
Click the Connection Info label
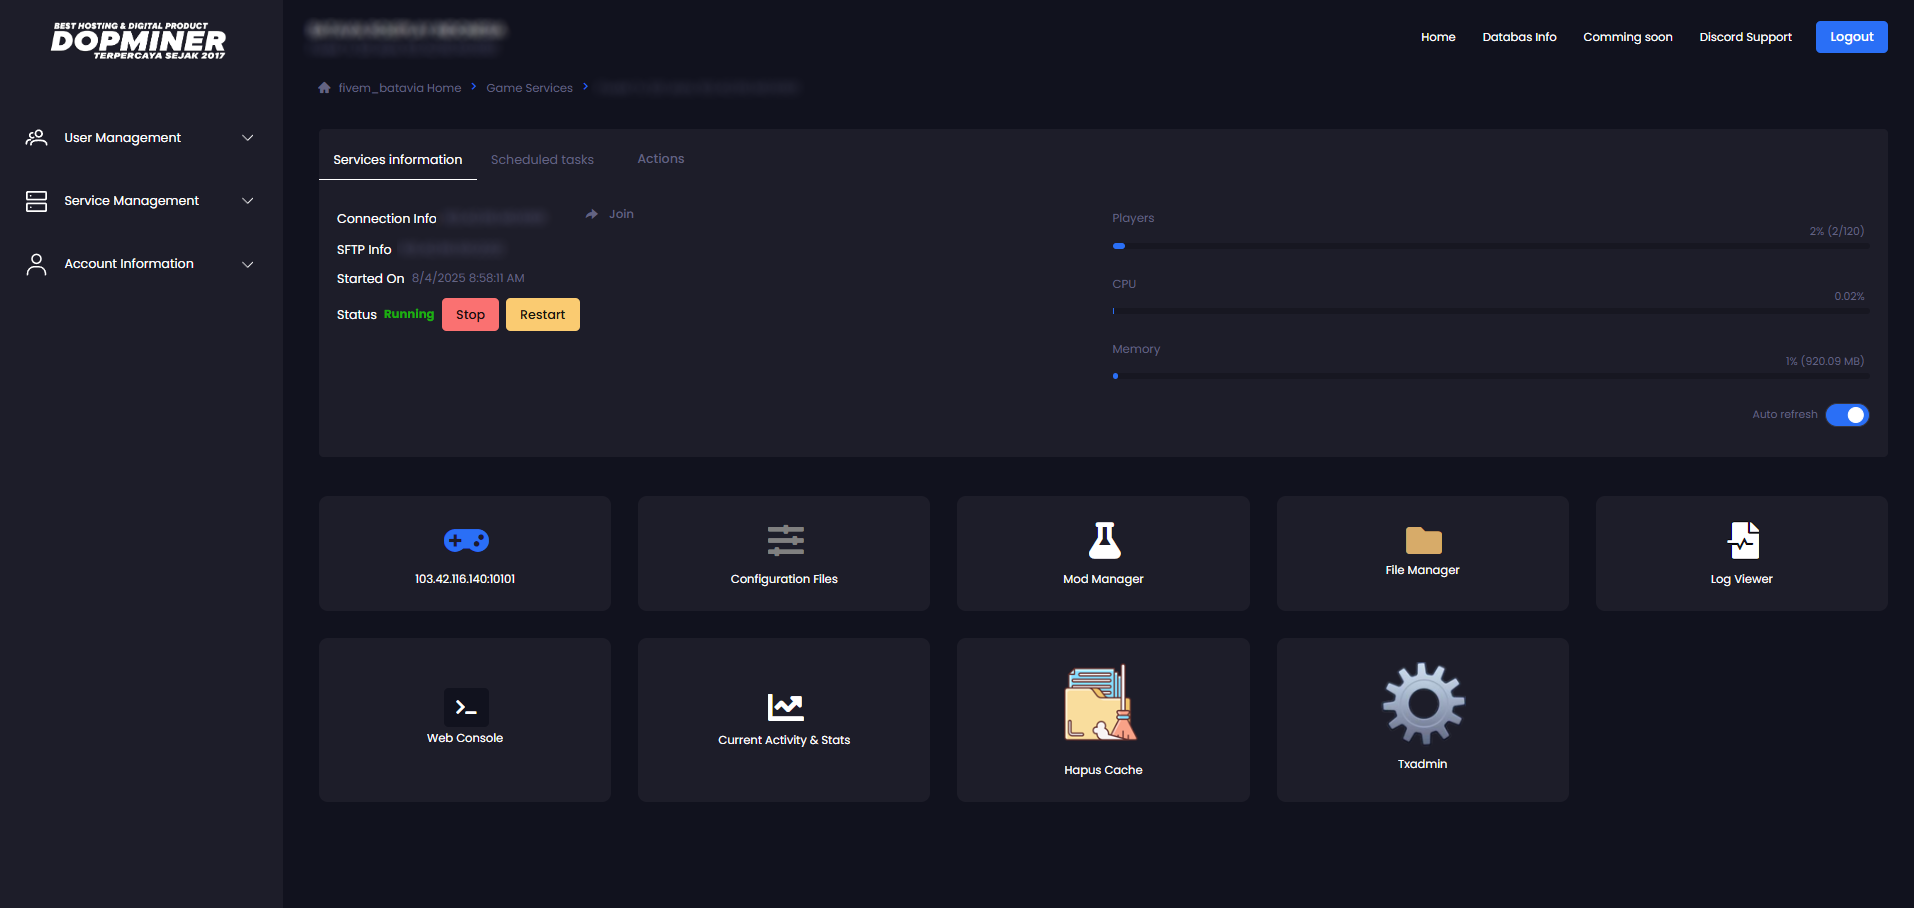[x=386, y=218]
